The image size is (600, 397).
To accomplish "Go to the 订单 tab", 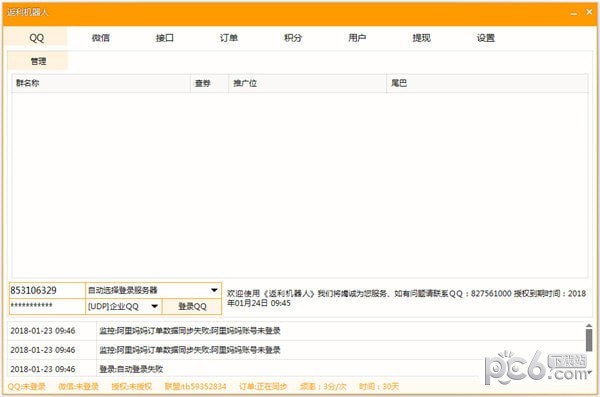I will [229, 38].
